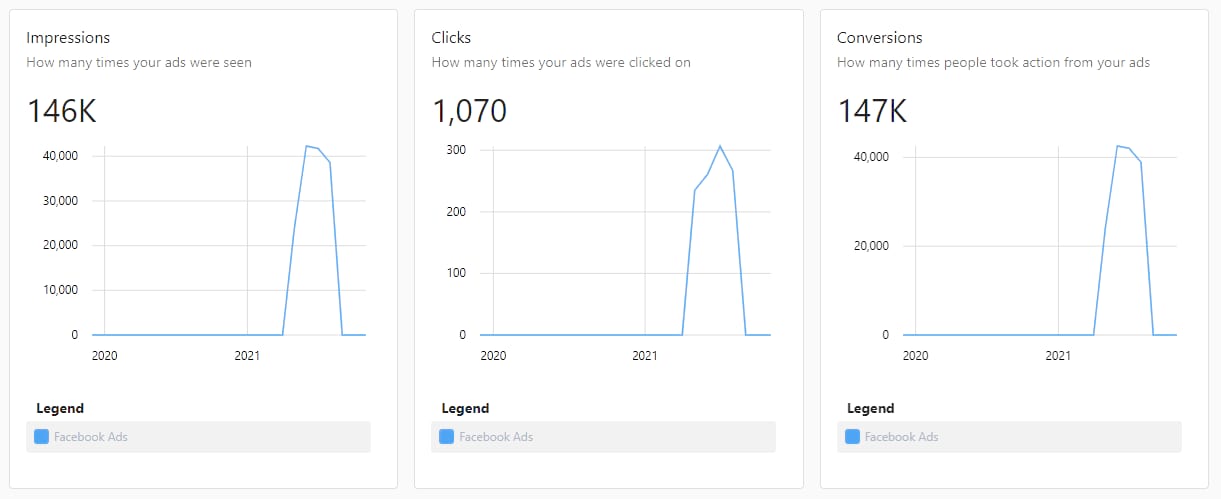Image resolution: width=1221 pixels, height=499 pixels.
Task: Click blue swatch in Conversions legend
Action: pyautogui.click(x=852, y=437)
